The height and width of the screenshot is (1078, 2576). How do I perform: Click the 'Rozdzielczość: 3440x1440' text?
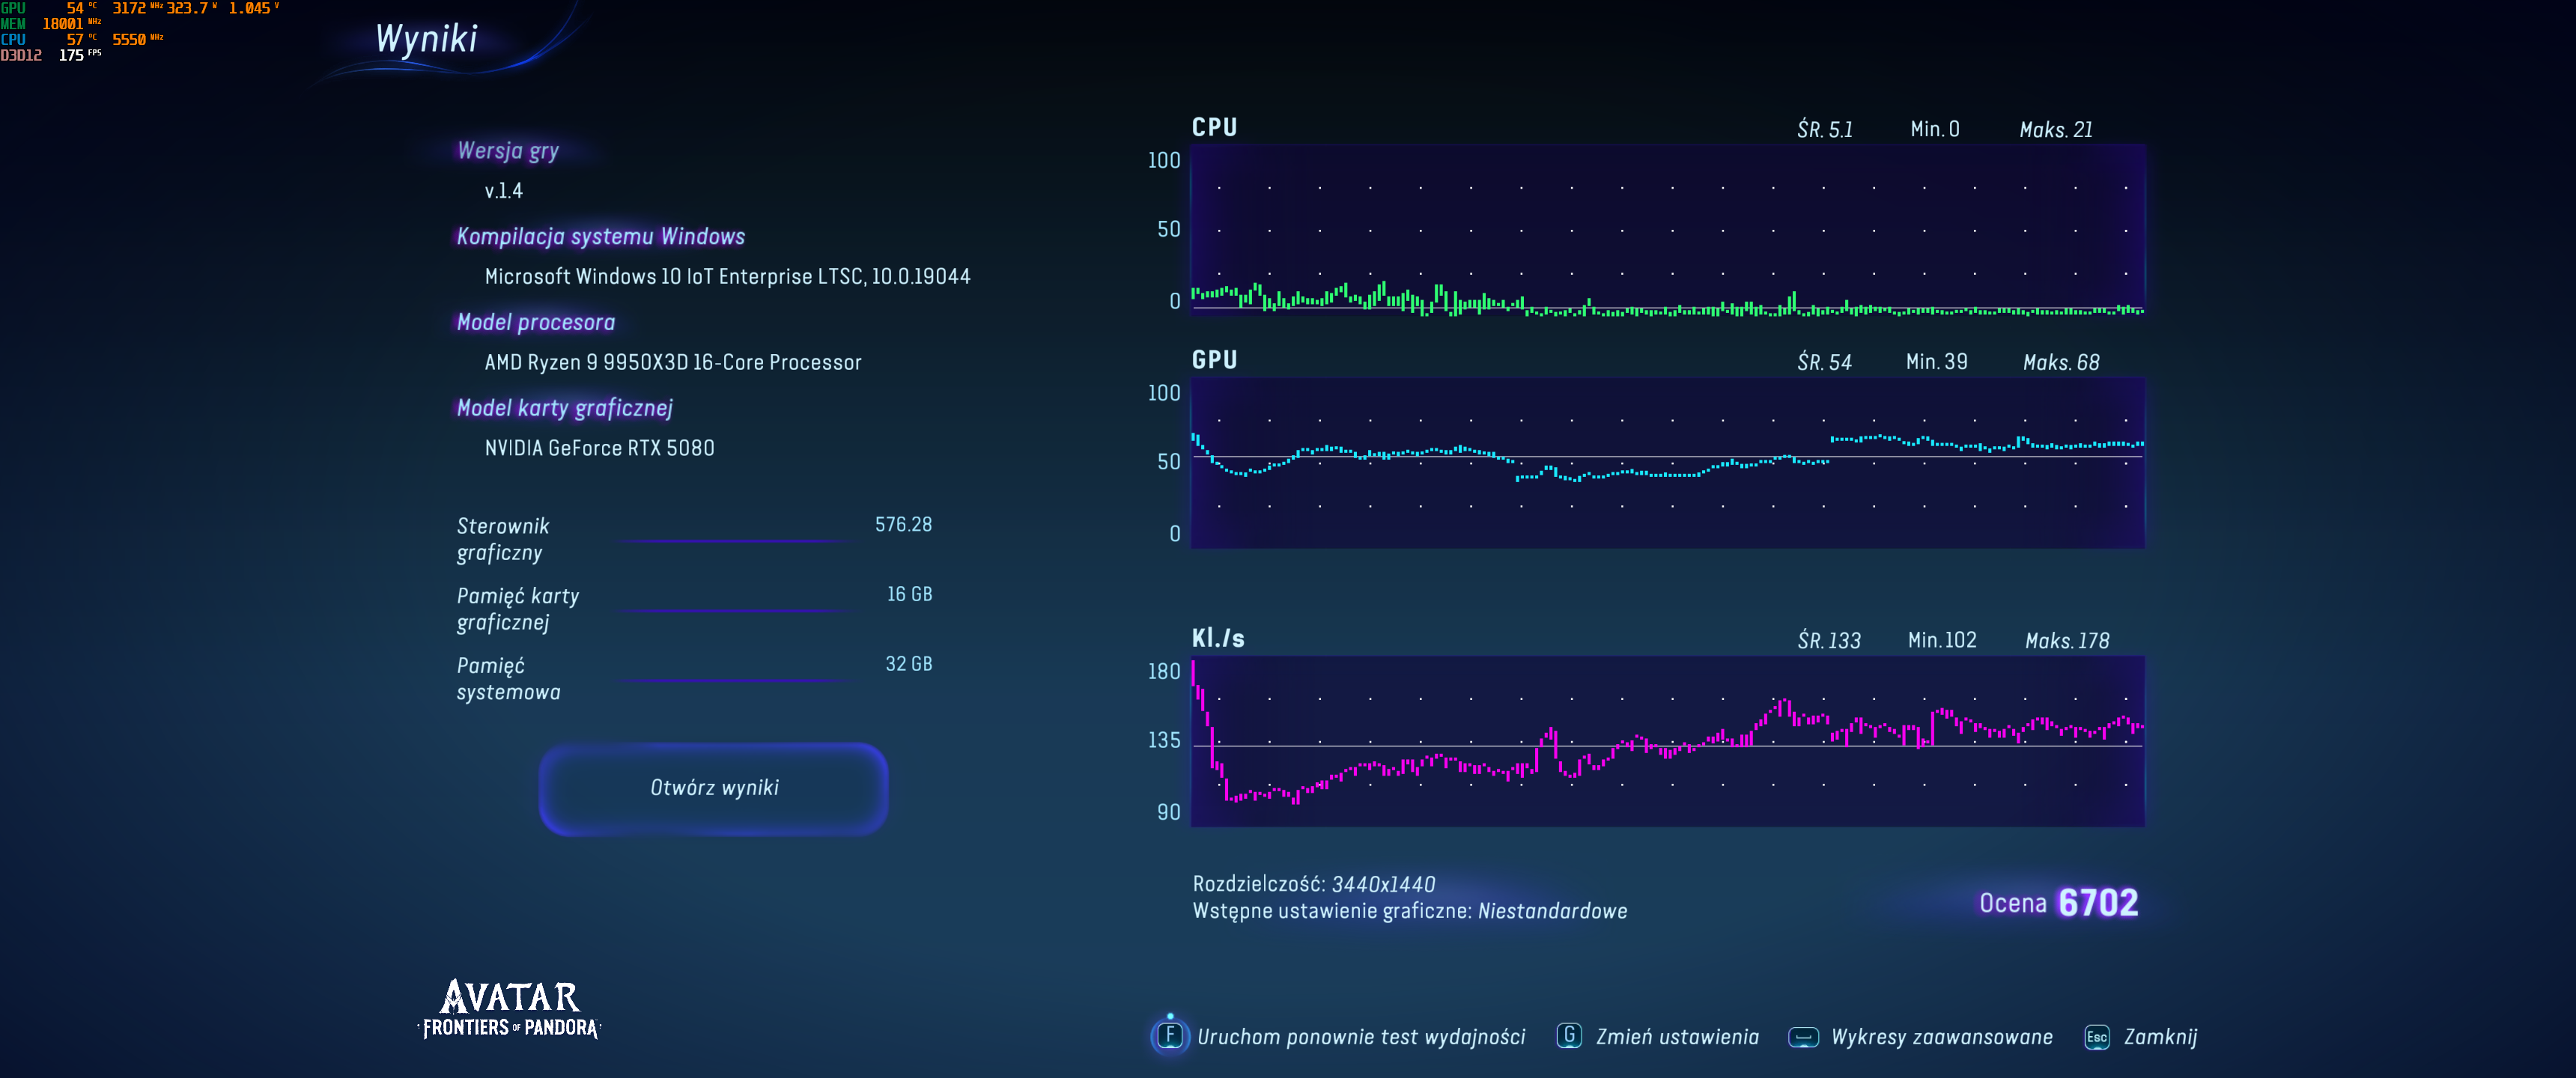(1313, 884)
